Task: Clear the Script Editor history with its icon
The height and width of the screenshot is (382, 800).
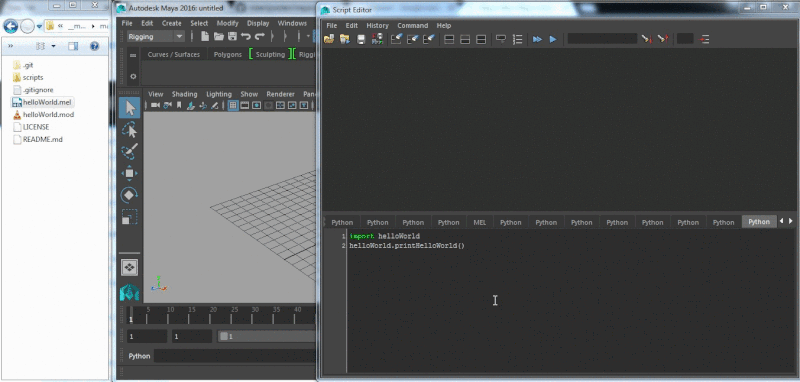Action: coord(396,39)
